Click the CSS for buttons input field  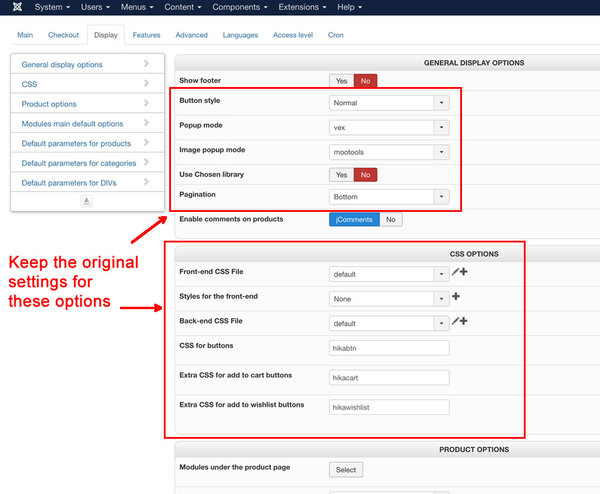pyautogui.click(x=389, y=348)
